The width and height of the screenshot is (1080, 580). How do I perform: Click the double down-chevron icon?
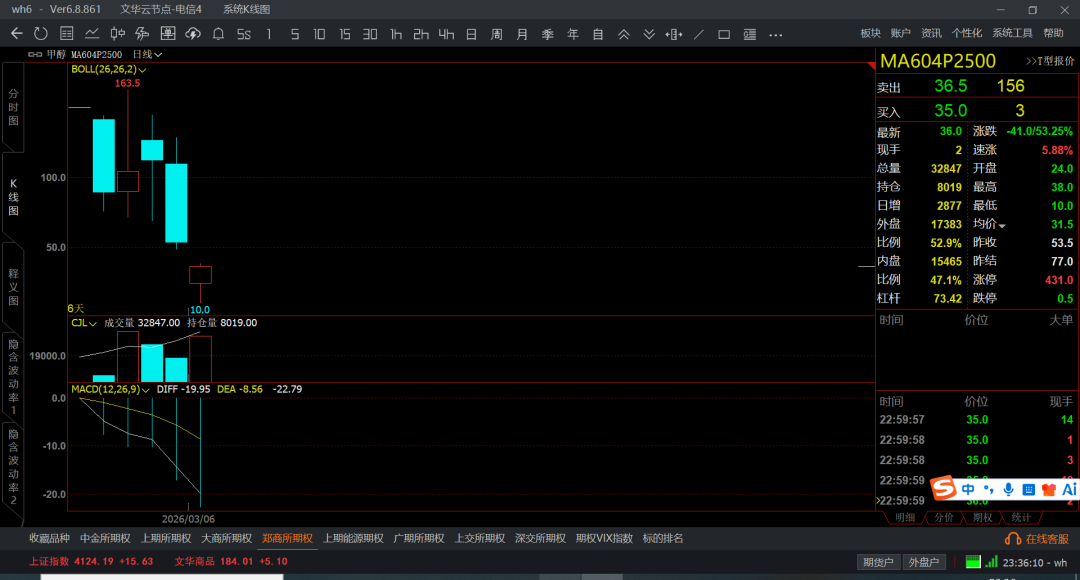(x=649, y=34)
